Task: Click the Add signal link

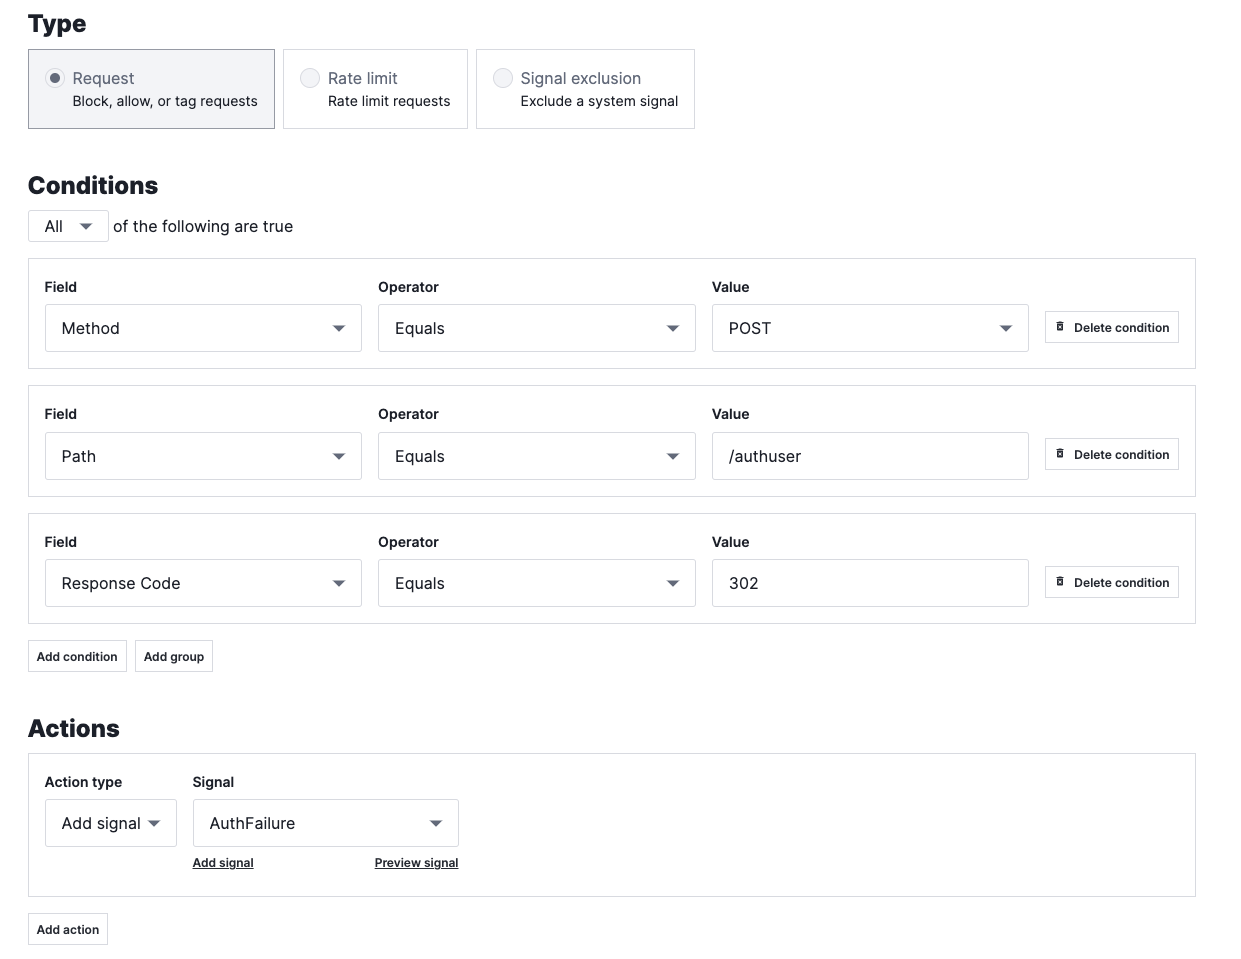Action: click(x=223, y=863)
